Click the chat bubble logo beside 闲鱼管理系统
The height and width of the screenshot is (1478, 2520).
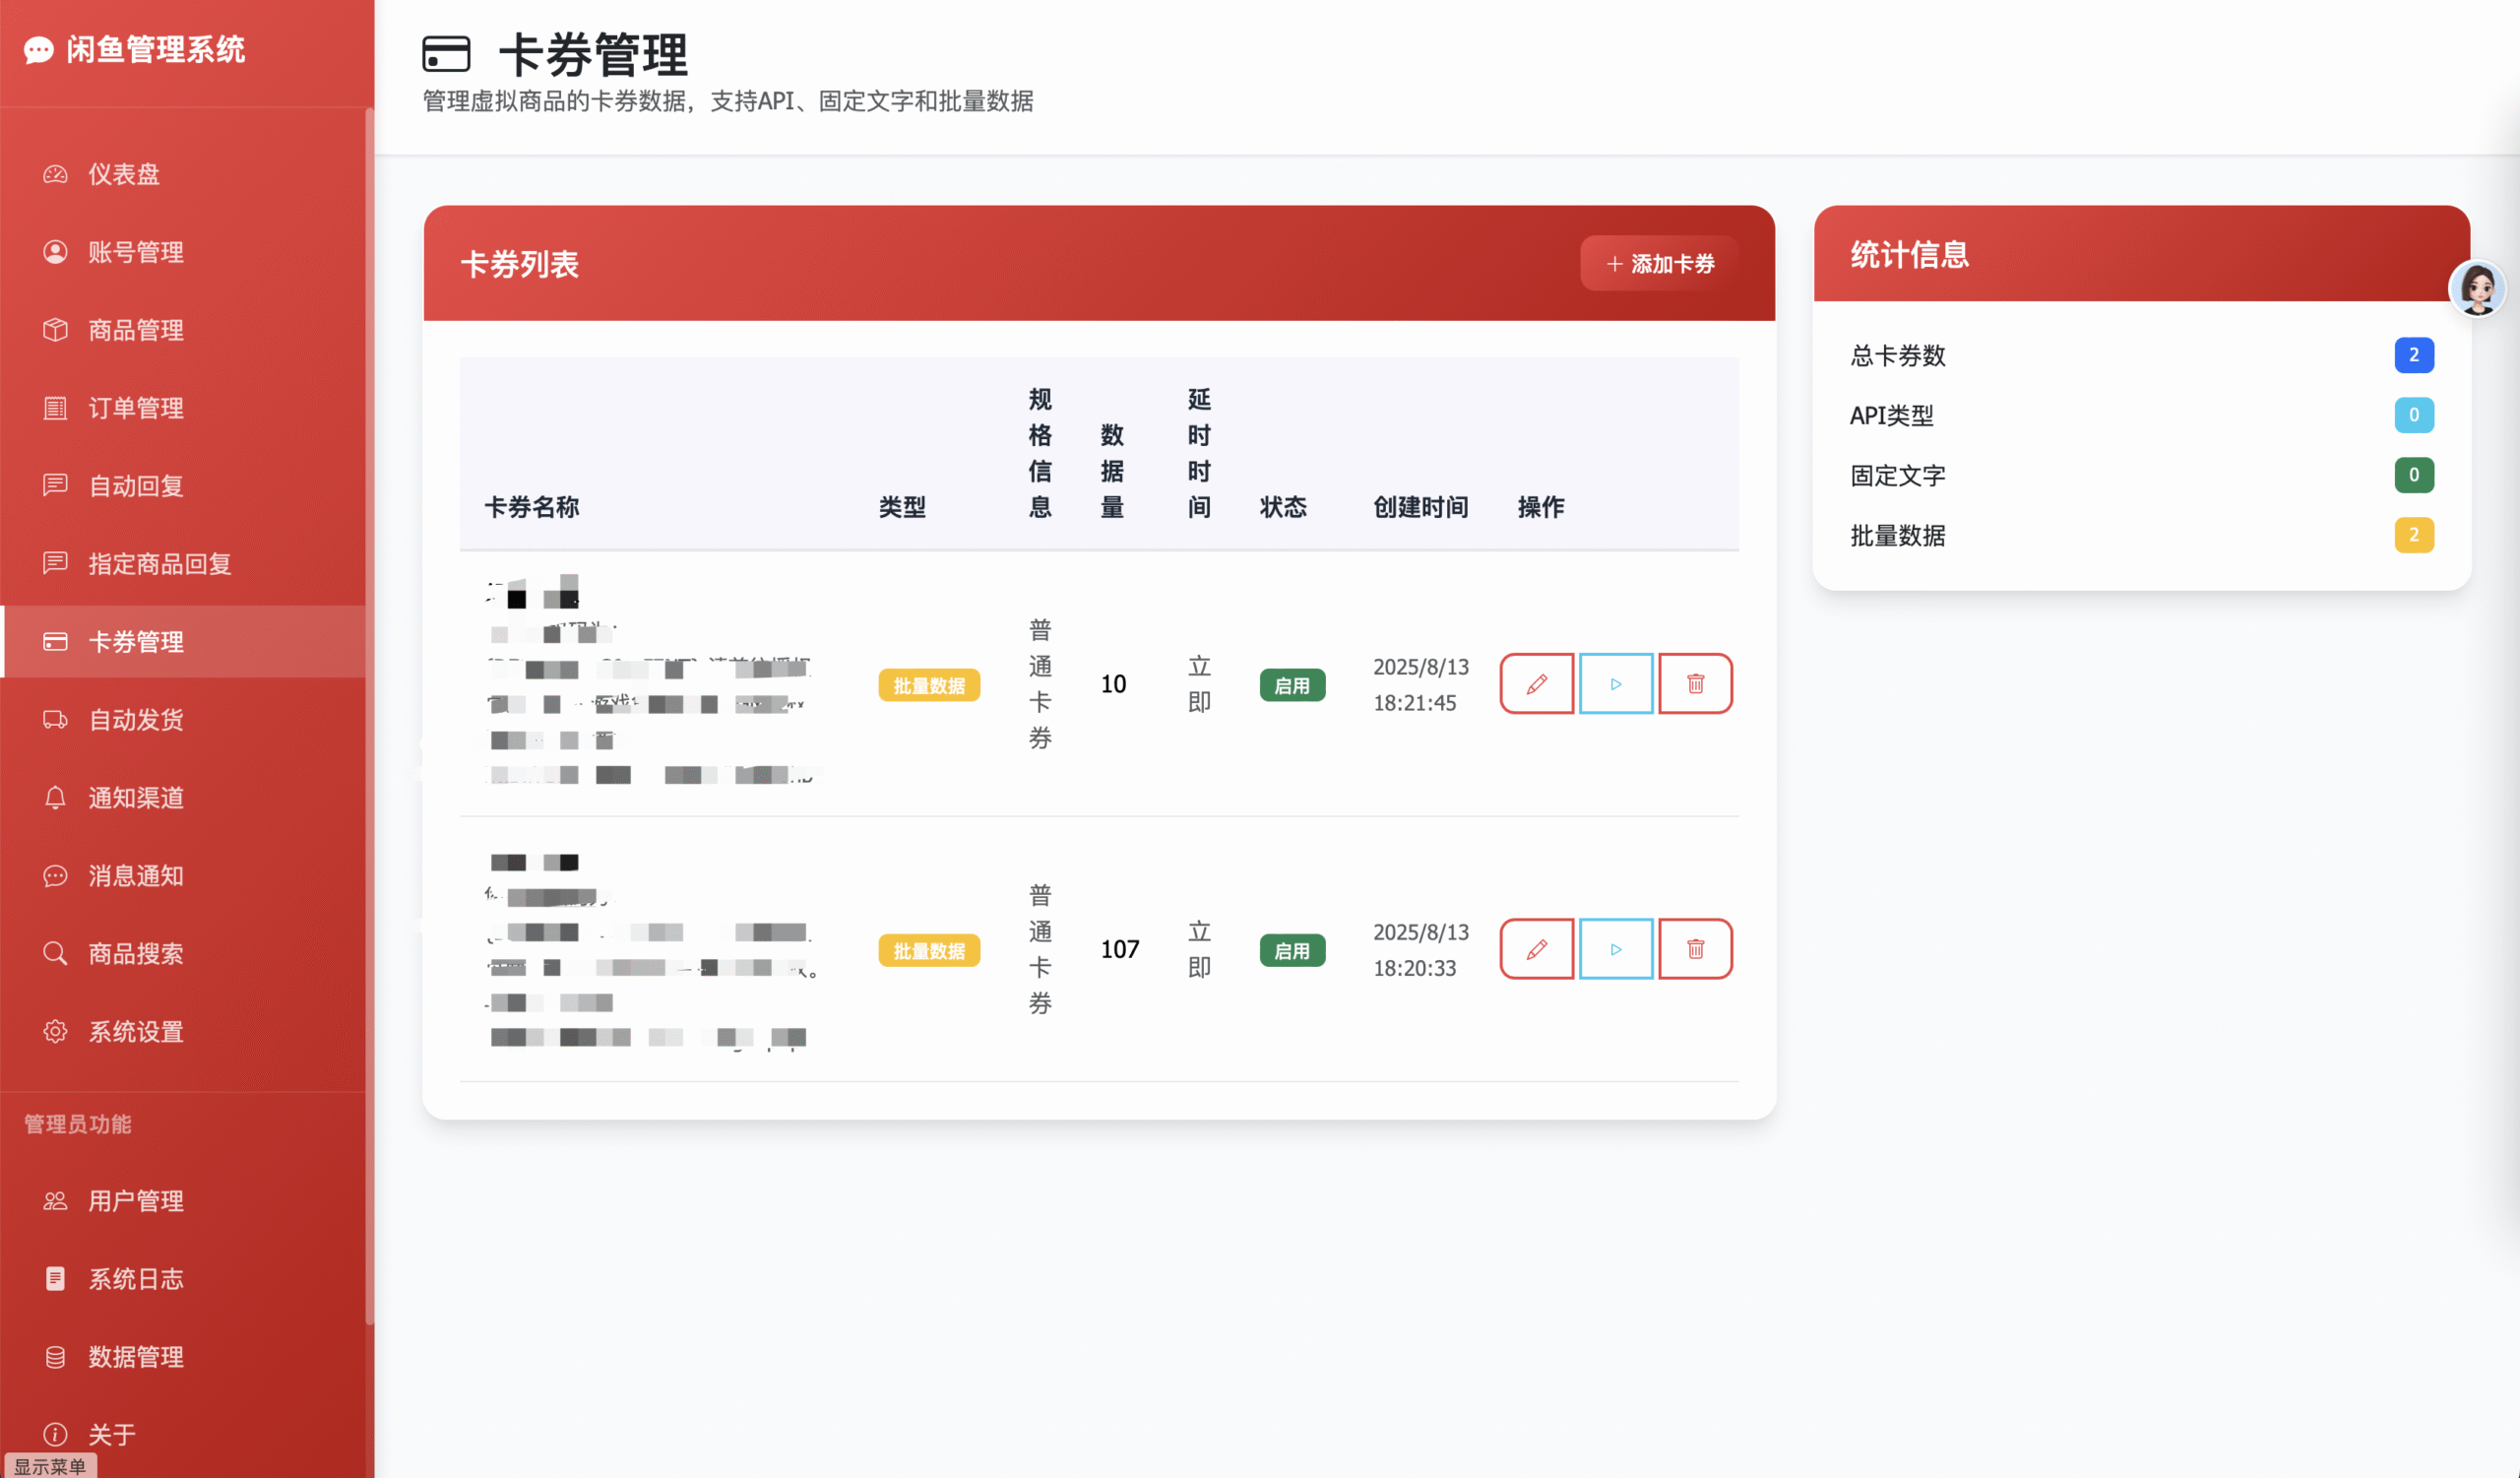tap(38, 50)
